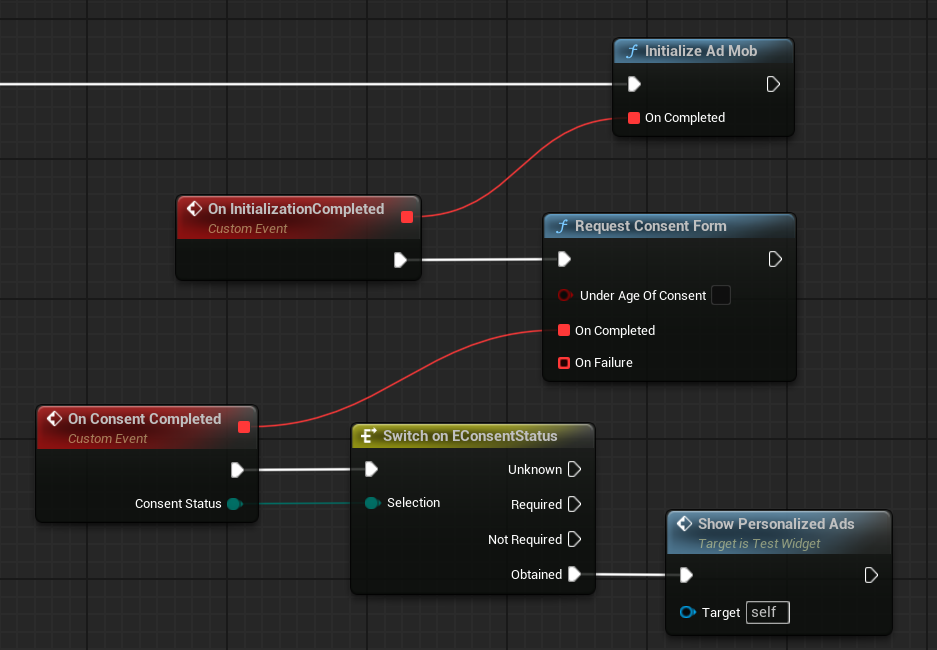Select the Switch on EConsentStatus node title
The height and width of the screenshot is (650, 937).
coord(470,436)
